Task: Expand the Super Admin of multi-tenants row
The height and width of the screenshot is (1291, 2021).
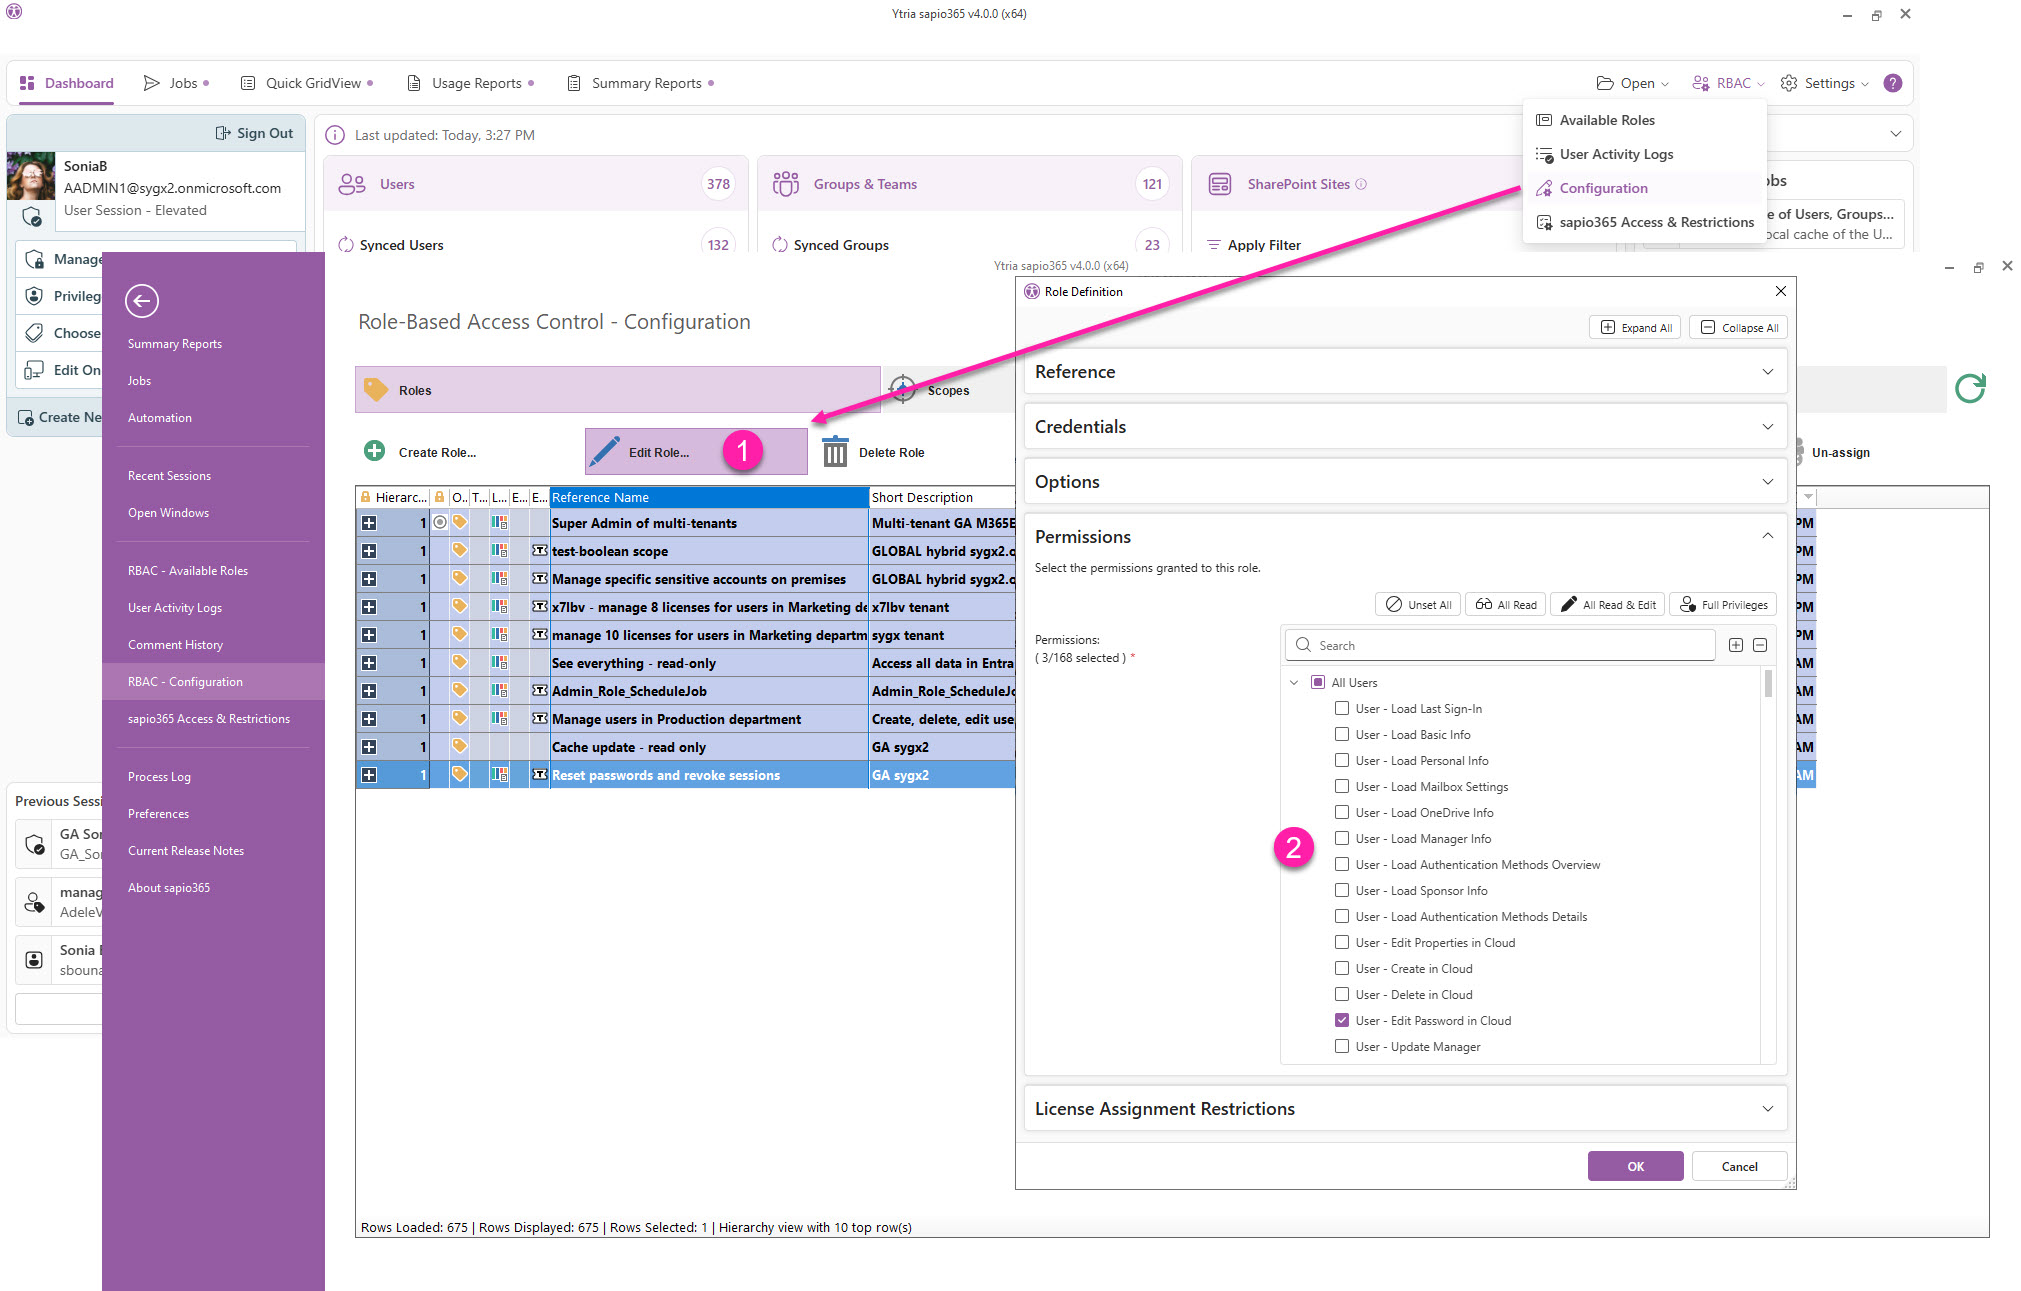Action: [x=369, y=523]
